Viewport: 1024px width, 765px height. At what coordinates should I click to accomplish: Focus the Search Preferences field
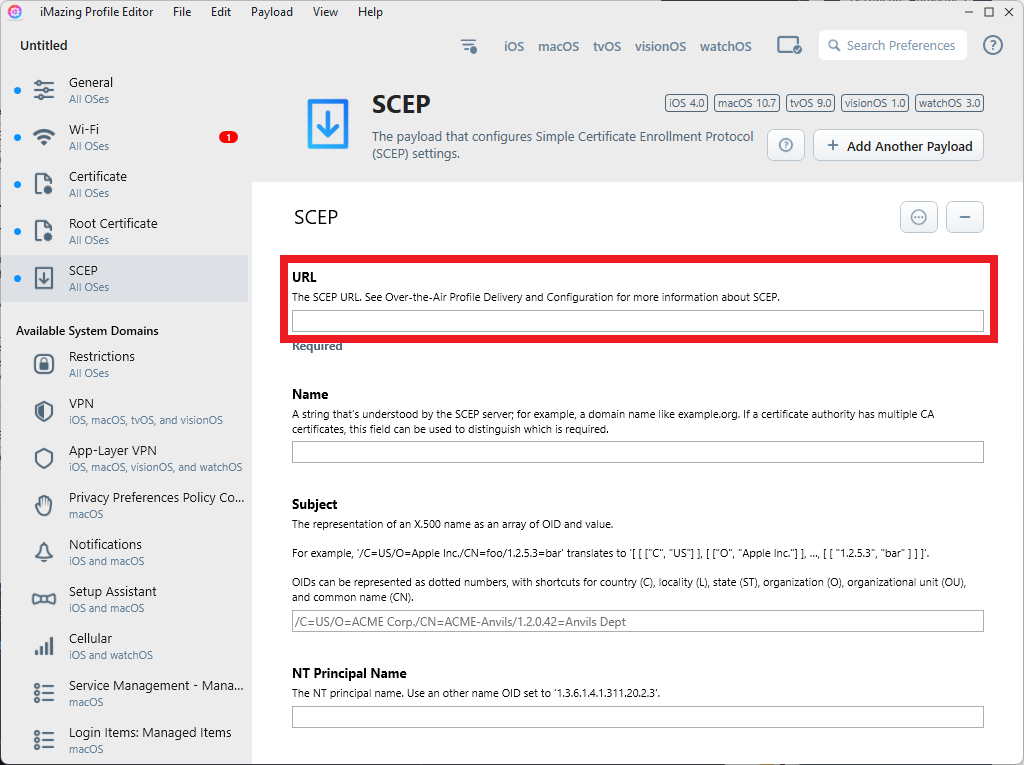[893, 45]
